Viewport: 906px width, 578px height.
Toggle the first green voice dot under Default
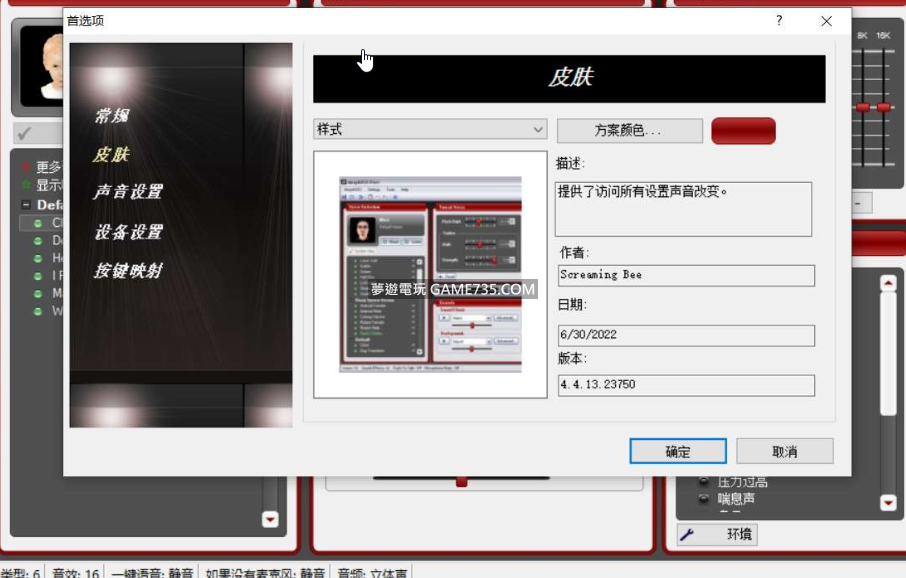tap(38, 223)
